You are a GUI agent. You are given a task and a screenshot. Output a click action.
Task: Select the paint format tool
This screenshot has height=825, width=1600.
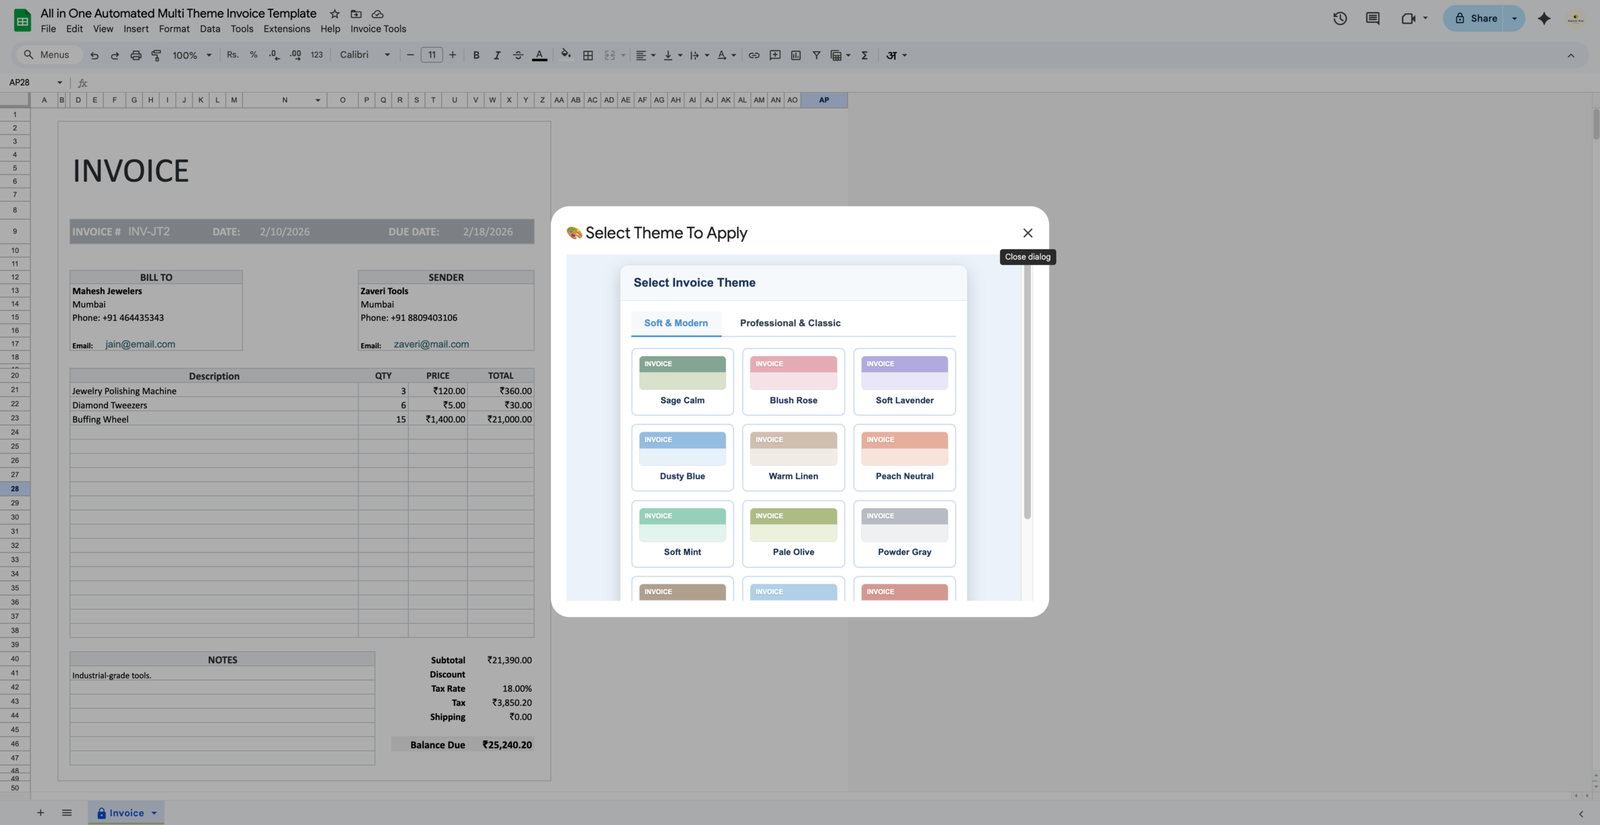point(156,55)
